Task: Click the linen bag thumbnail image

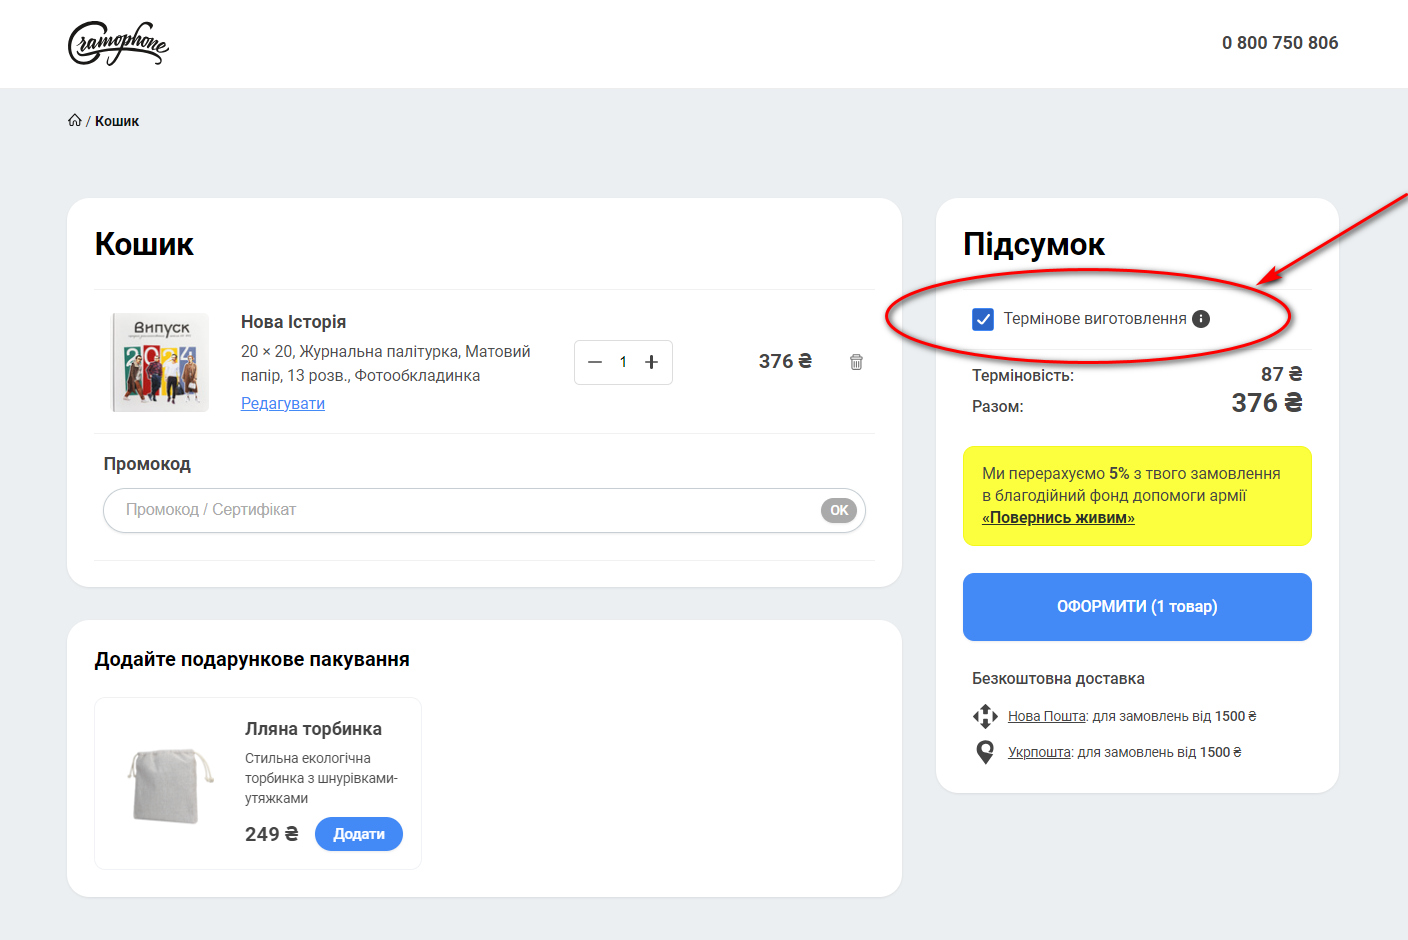Action: 170,785
